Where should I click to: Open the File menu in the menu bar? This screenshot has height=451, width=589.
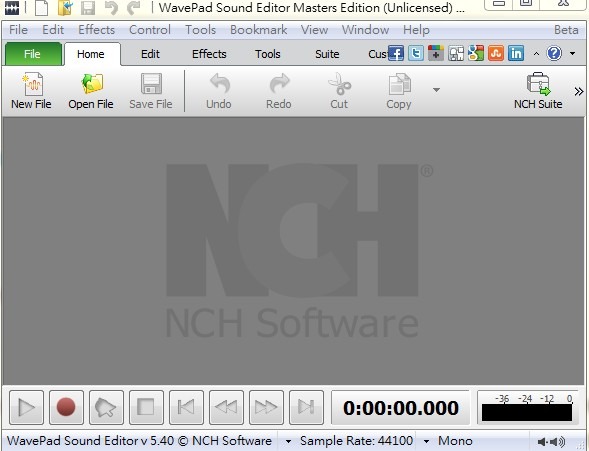coord(18,30)
